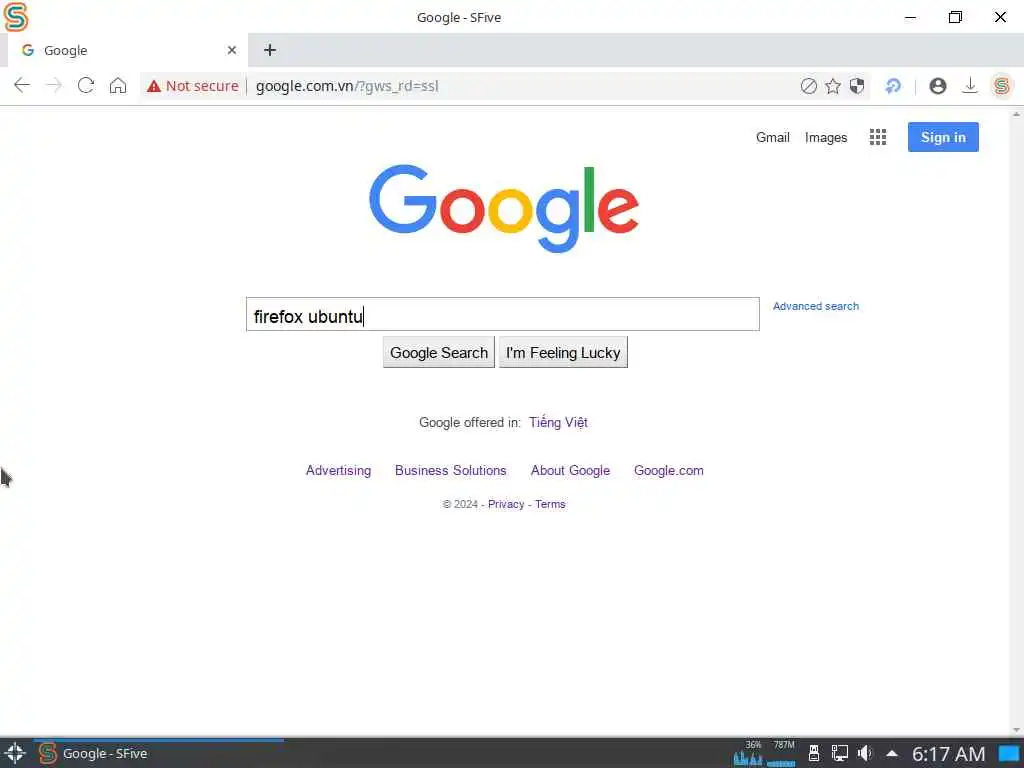Click the removable USB device tray icon
The height and width of the screenshot is (768, 1024).
pyautogui.click(x=814, y=754)
